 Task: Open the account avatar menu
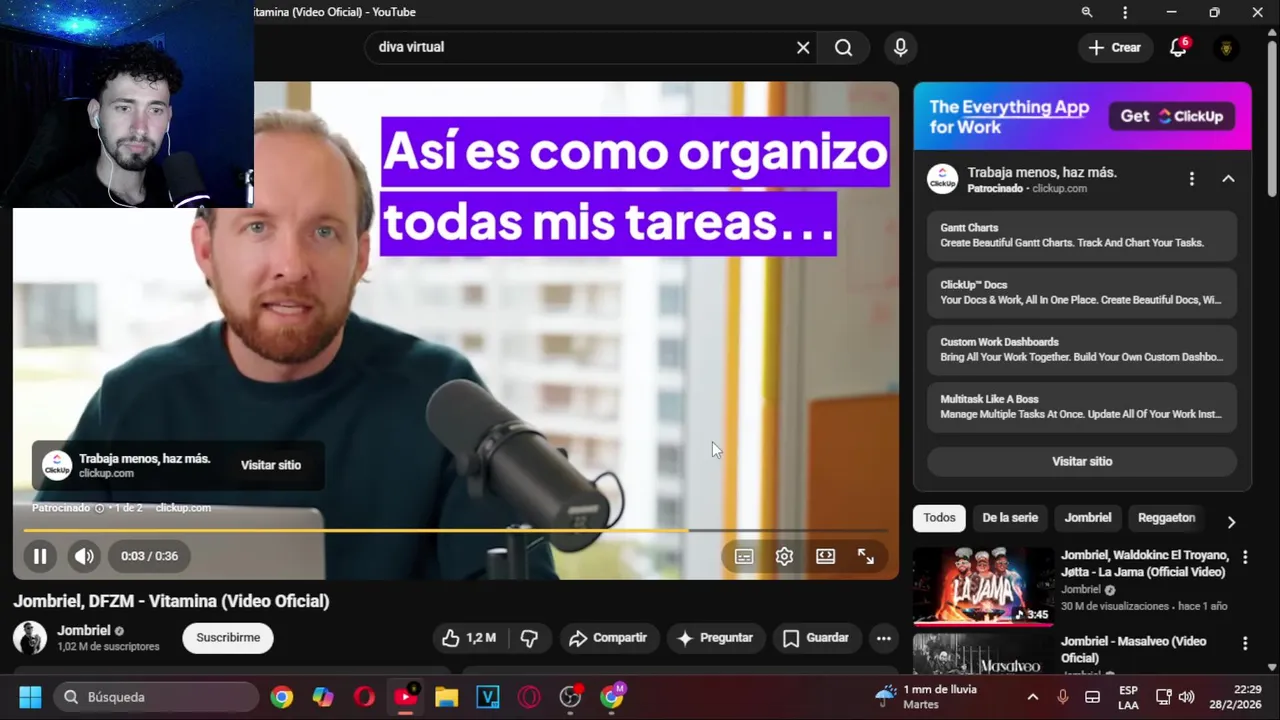[1226, 47]
